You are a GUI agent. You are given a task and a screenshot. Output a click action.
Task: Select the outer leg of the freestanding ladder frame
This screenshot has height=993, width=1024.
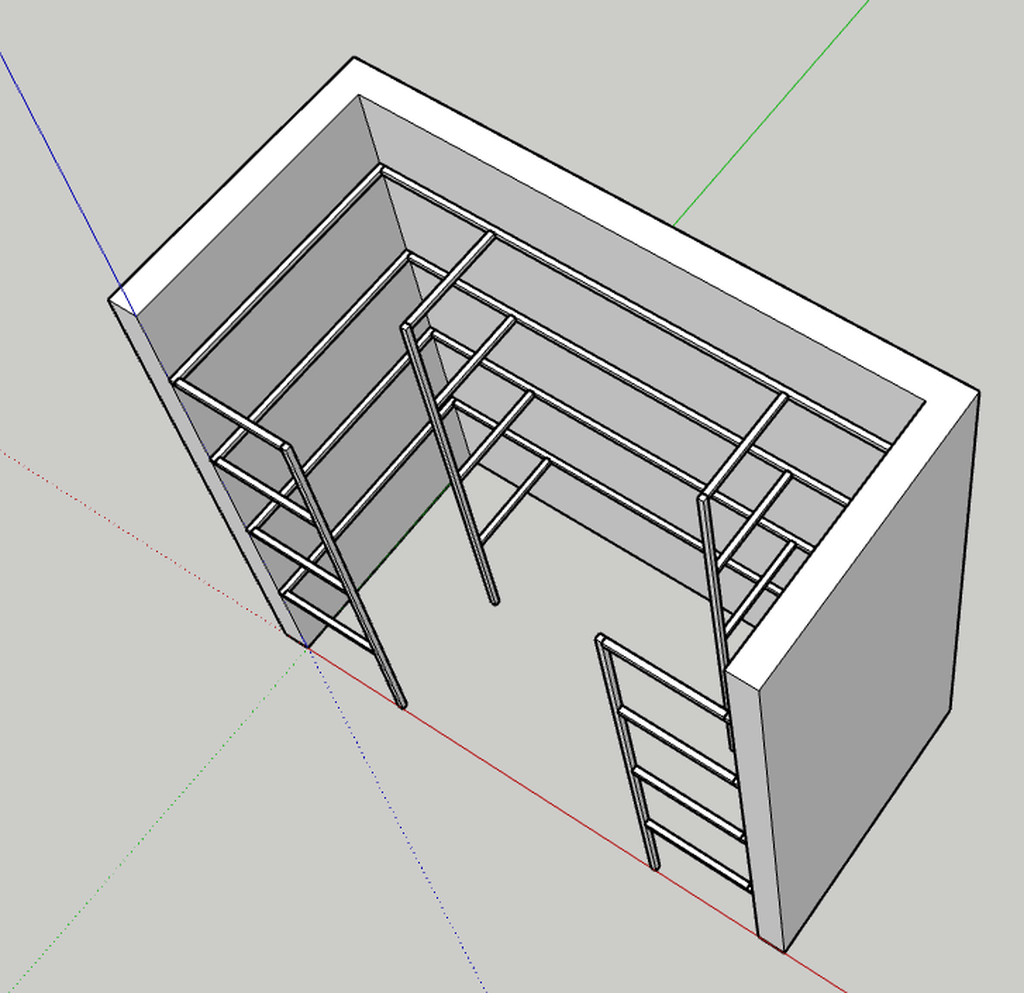(x=626, y=751)
